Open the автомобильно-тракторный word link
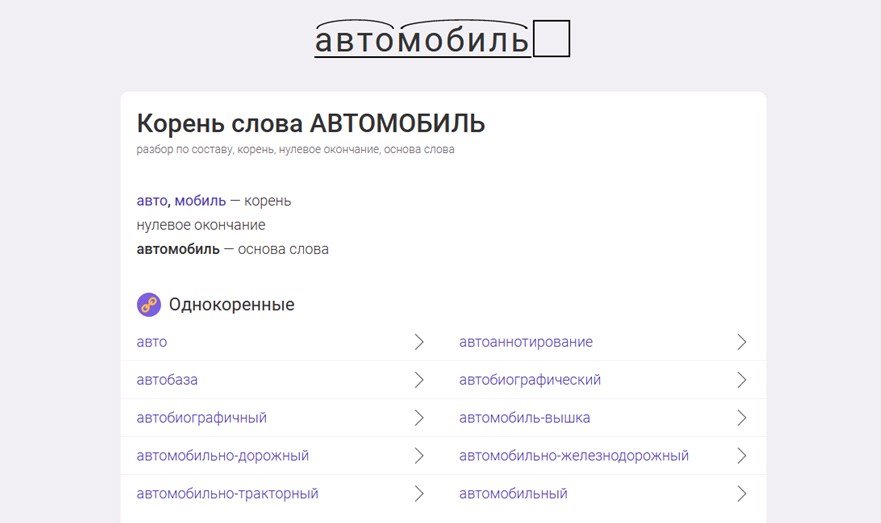The height and width of the screenshot is (523, 881). point(228,494)
